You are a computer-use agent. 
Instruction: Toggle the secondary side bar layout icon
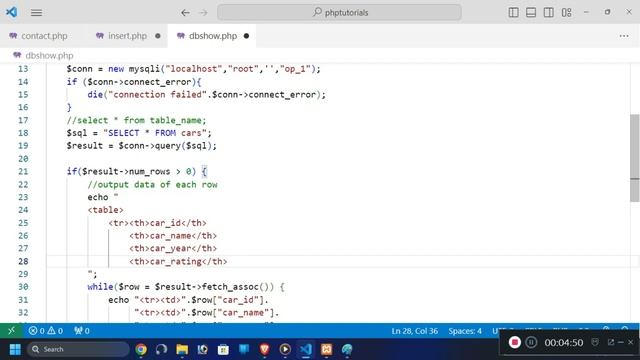click(x=549, y=12)
